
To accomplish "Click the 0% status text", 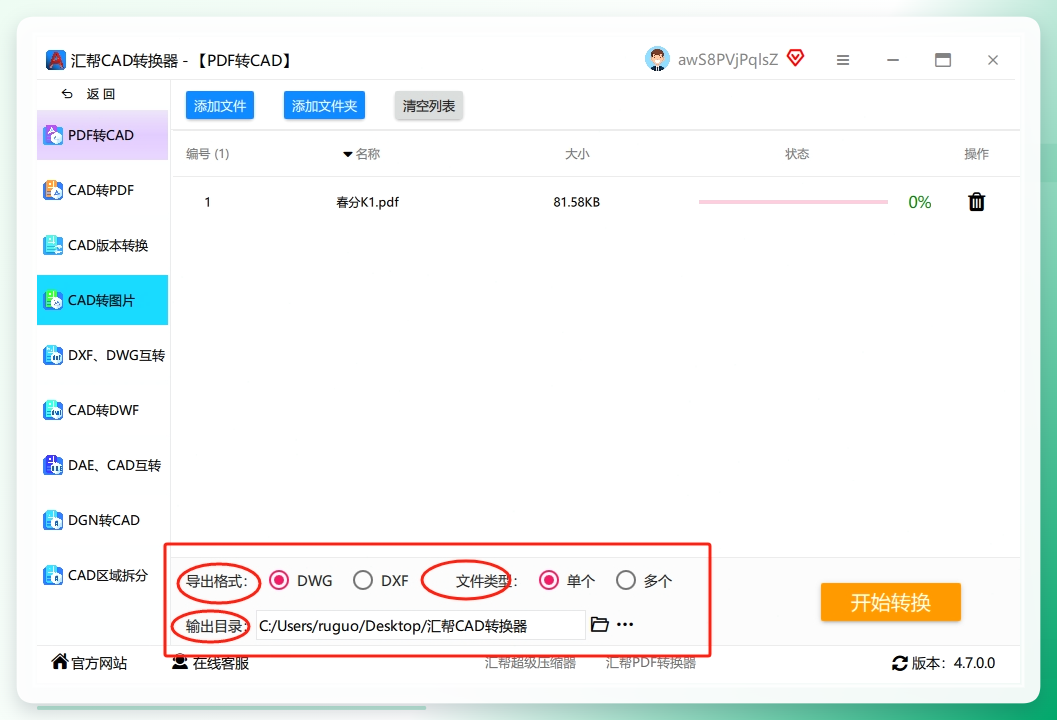I will click(x=919, y=202).
